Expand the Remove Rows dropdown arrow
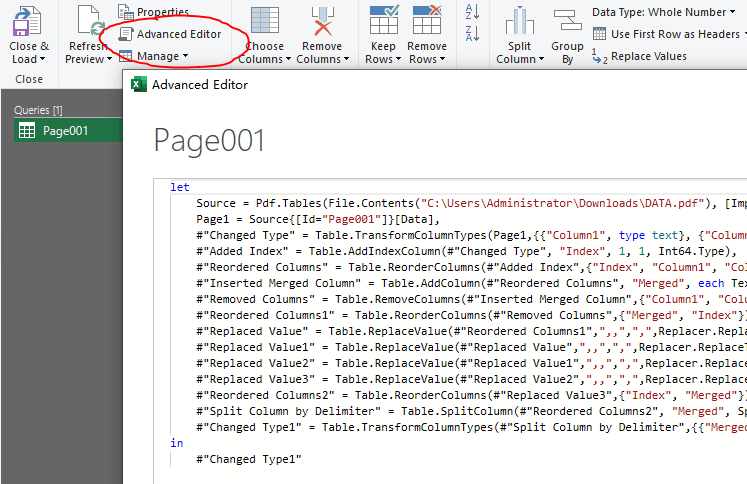Image resolution: width=747 pixels, height=484 pixels. tap(443, 59)
